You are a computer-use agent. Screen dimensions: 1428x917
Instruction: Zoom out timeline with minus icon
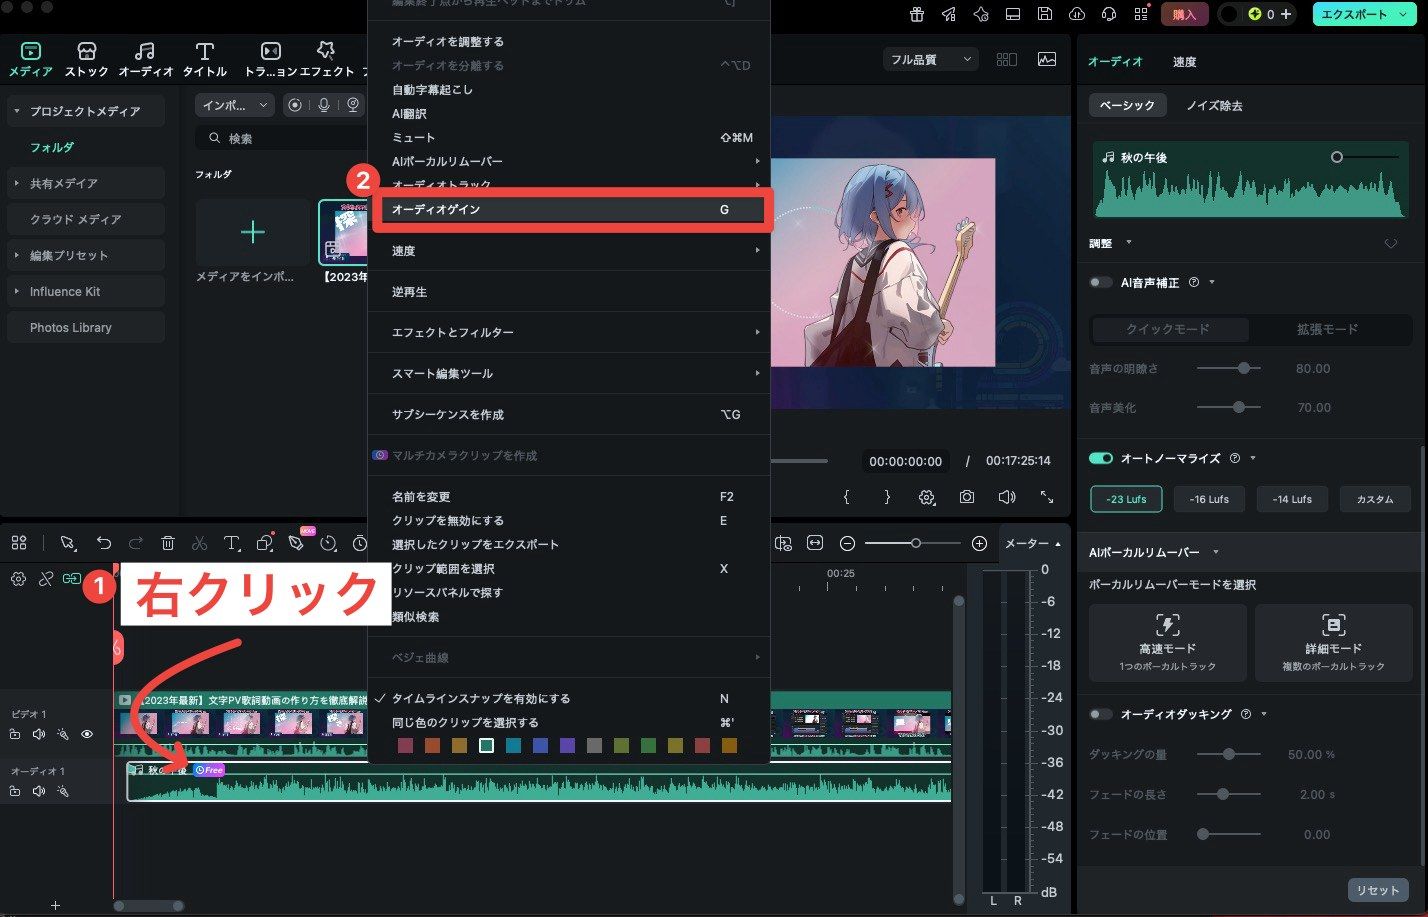pos(847,543)
